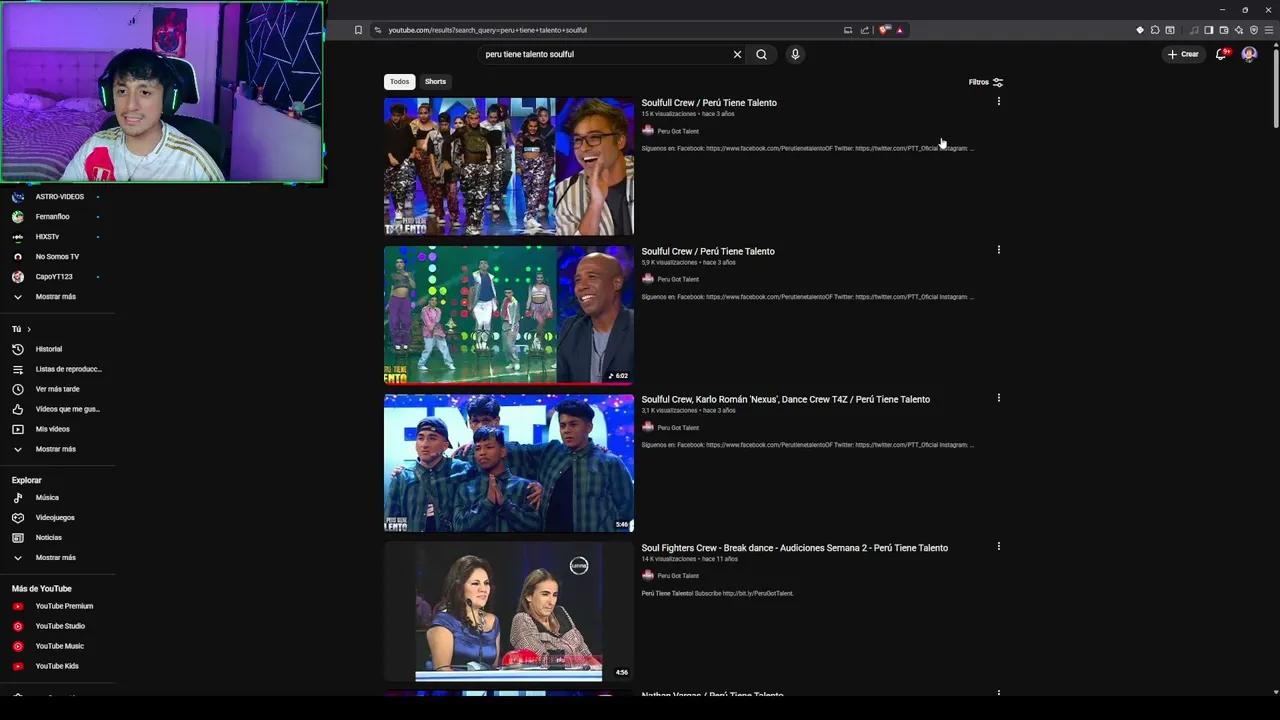Open CapoYT123 subscription channel
The width and height of the screenshot is (1280, 720).
click(x=54, y=277)
